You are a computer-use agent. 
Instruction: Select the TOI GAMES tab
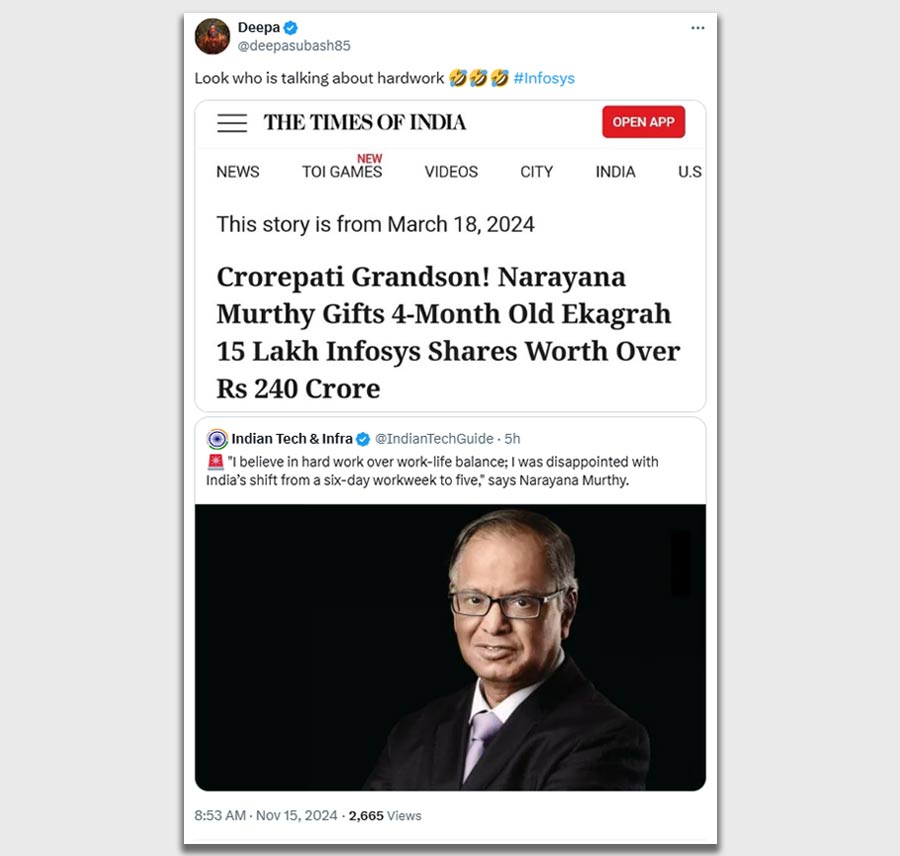[342, 172]
